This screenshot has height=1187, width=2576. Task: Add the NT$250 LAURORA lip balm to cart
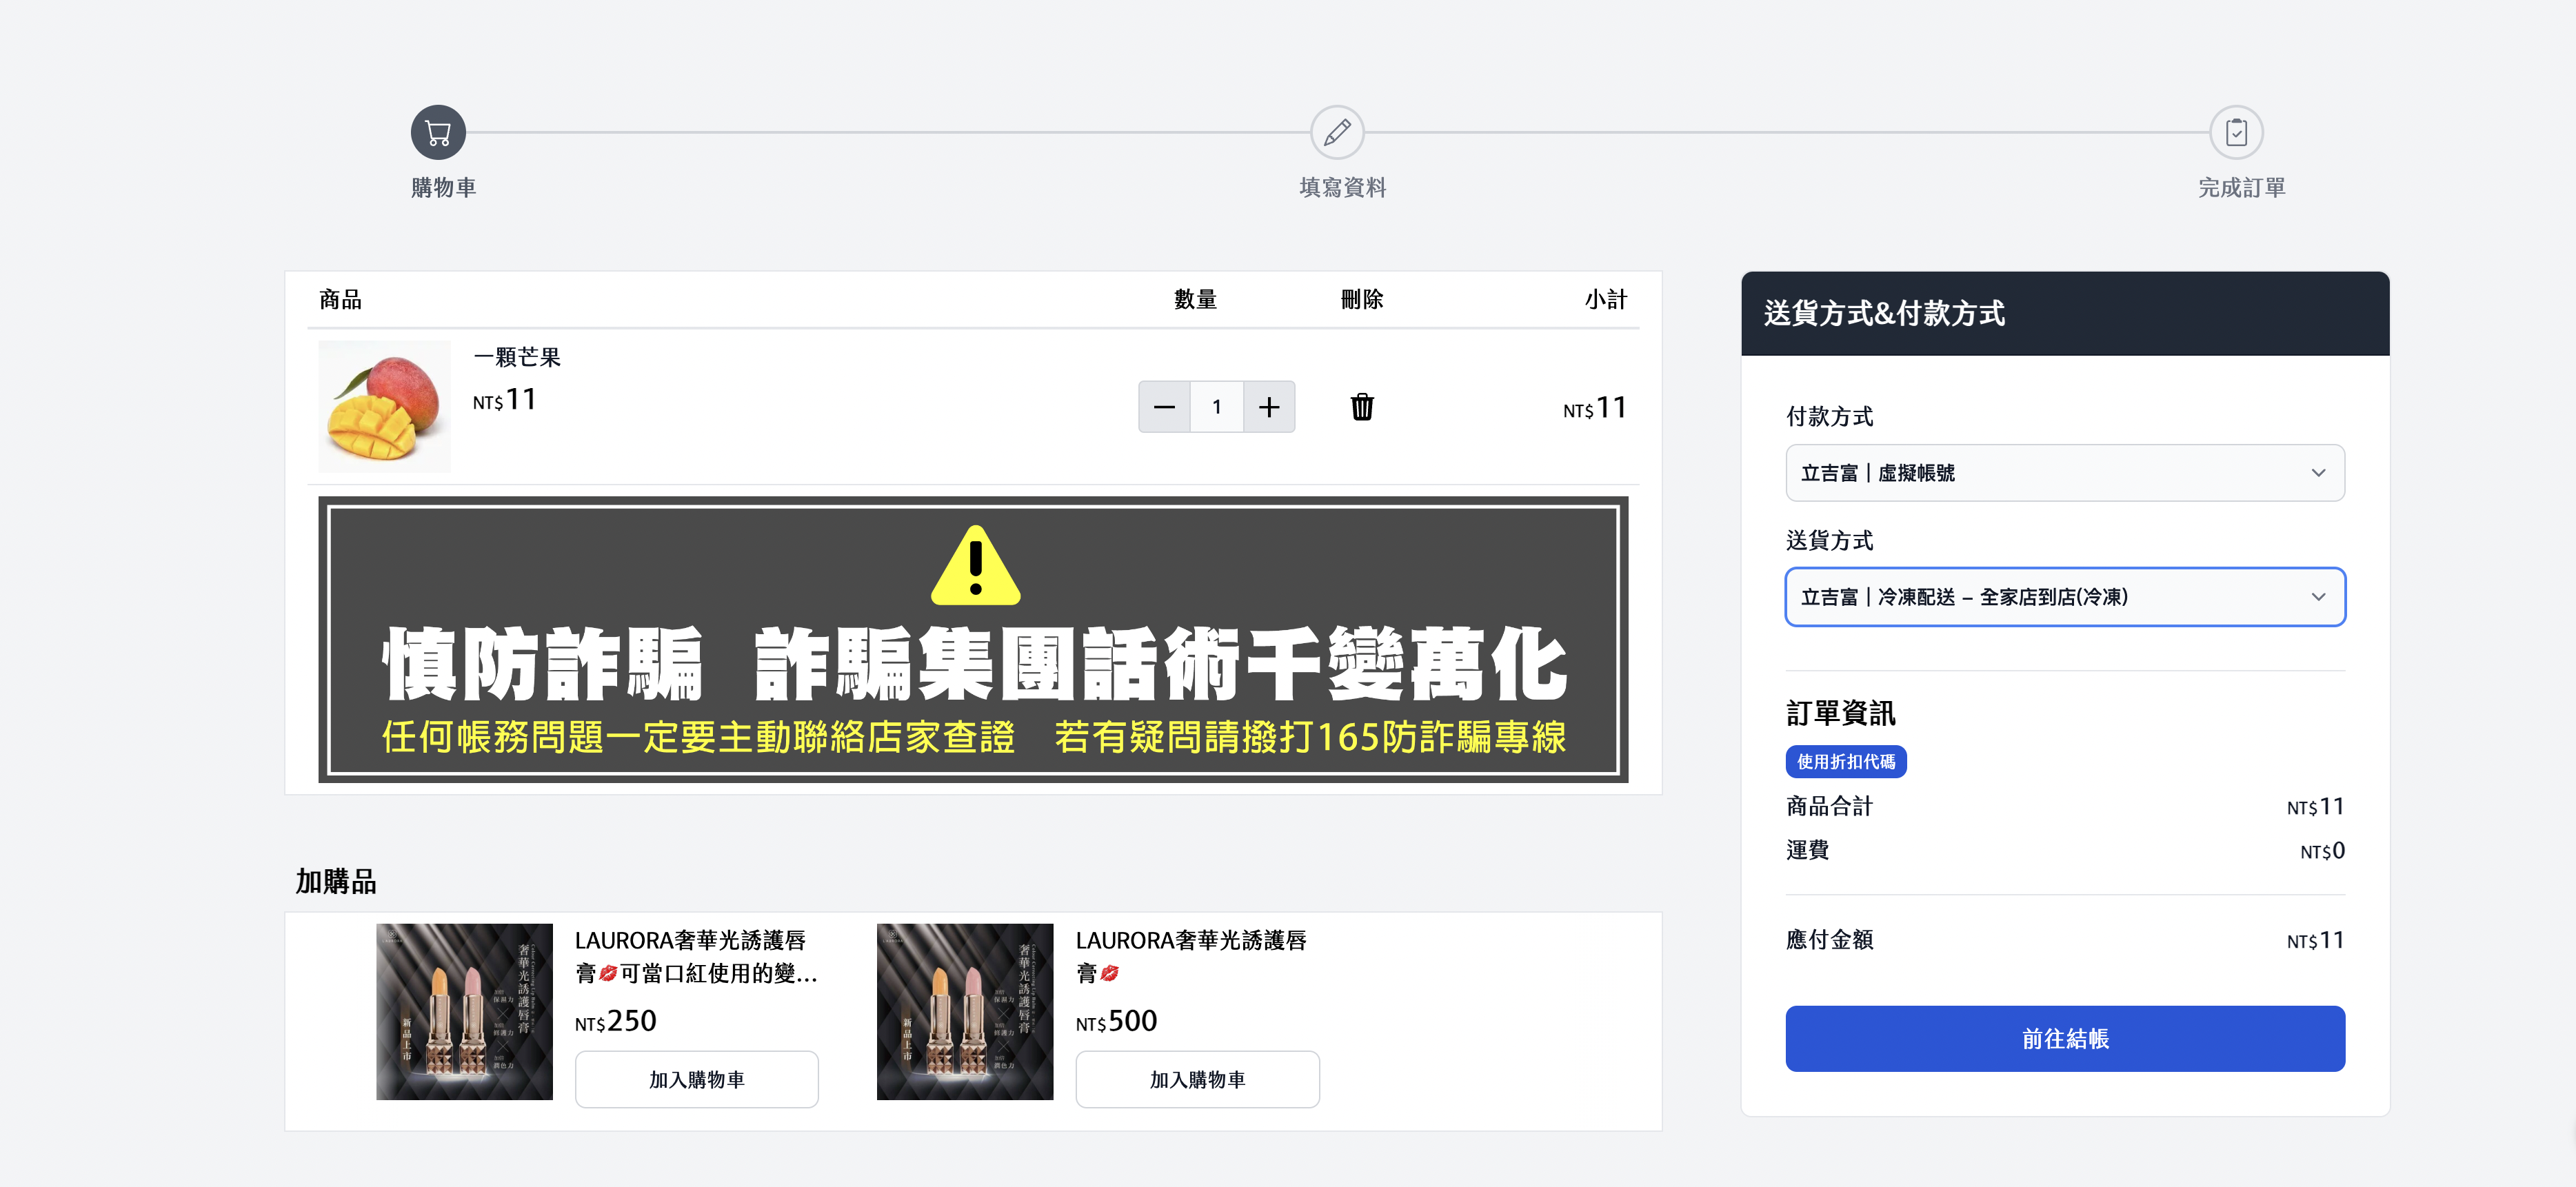coord(696,1079)
